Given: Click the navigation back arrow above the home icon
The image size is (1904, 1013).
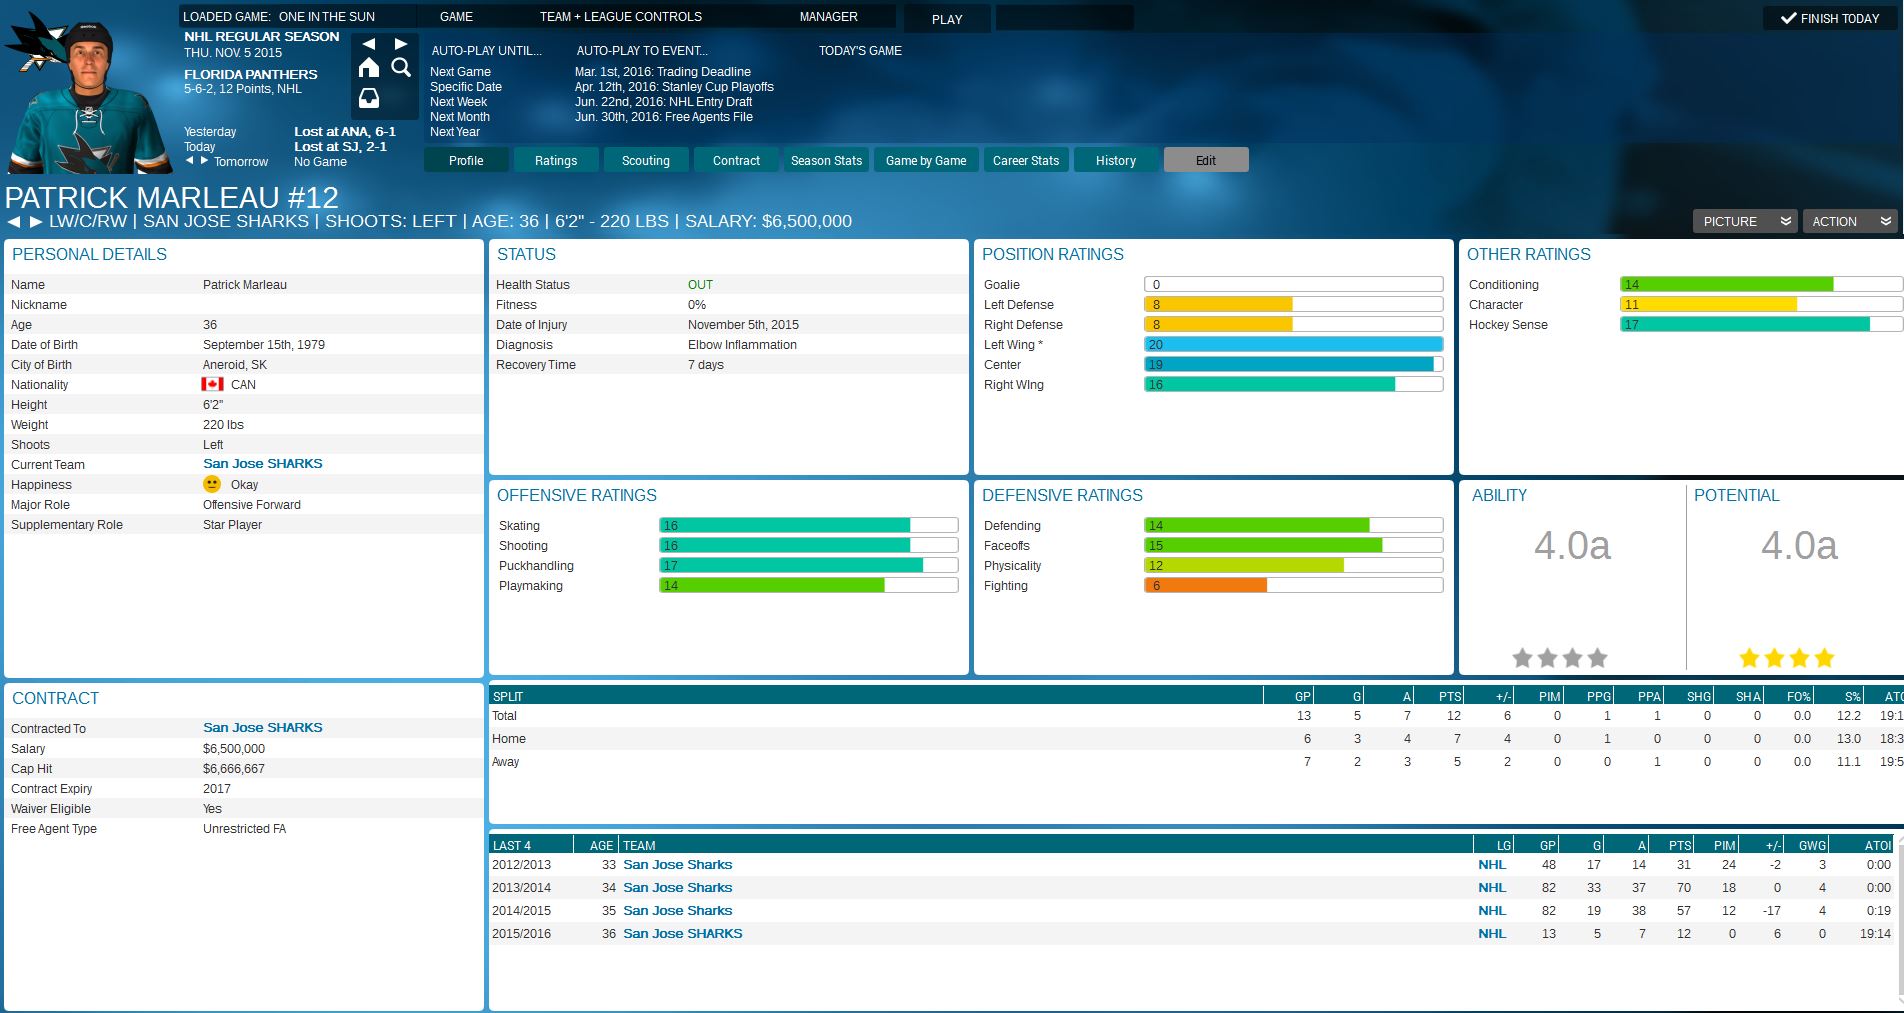Looking at the screenshot, I should 369,44.
